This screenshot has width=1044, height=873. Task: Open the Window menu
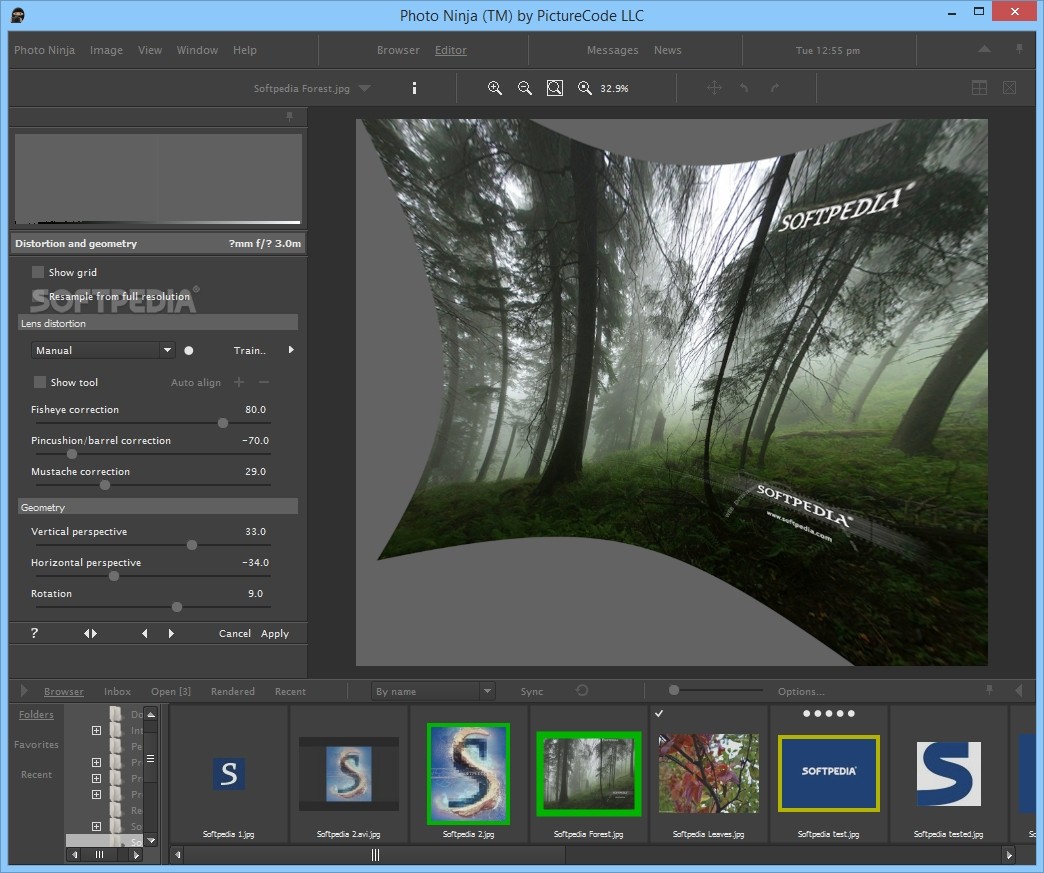(x=197, y=50)
